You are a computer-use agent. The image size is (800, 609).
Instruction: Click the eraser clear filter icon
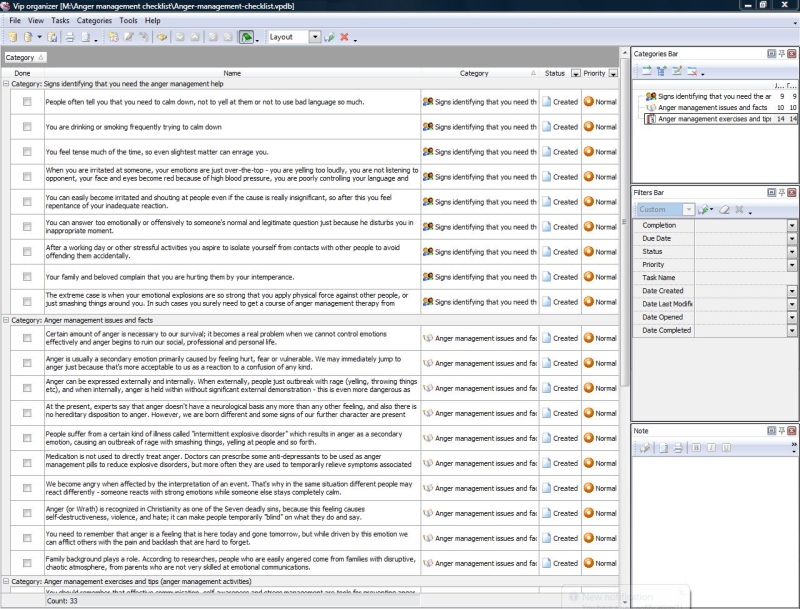tap(724, 210)
